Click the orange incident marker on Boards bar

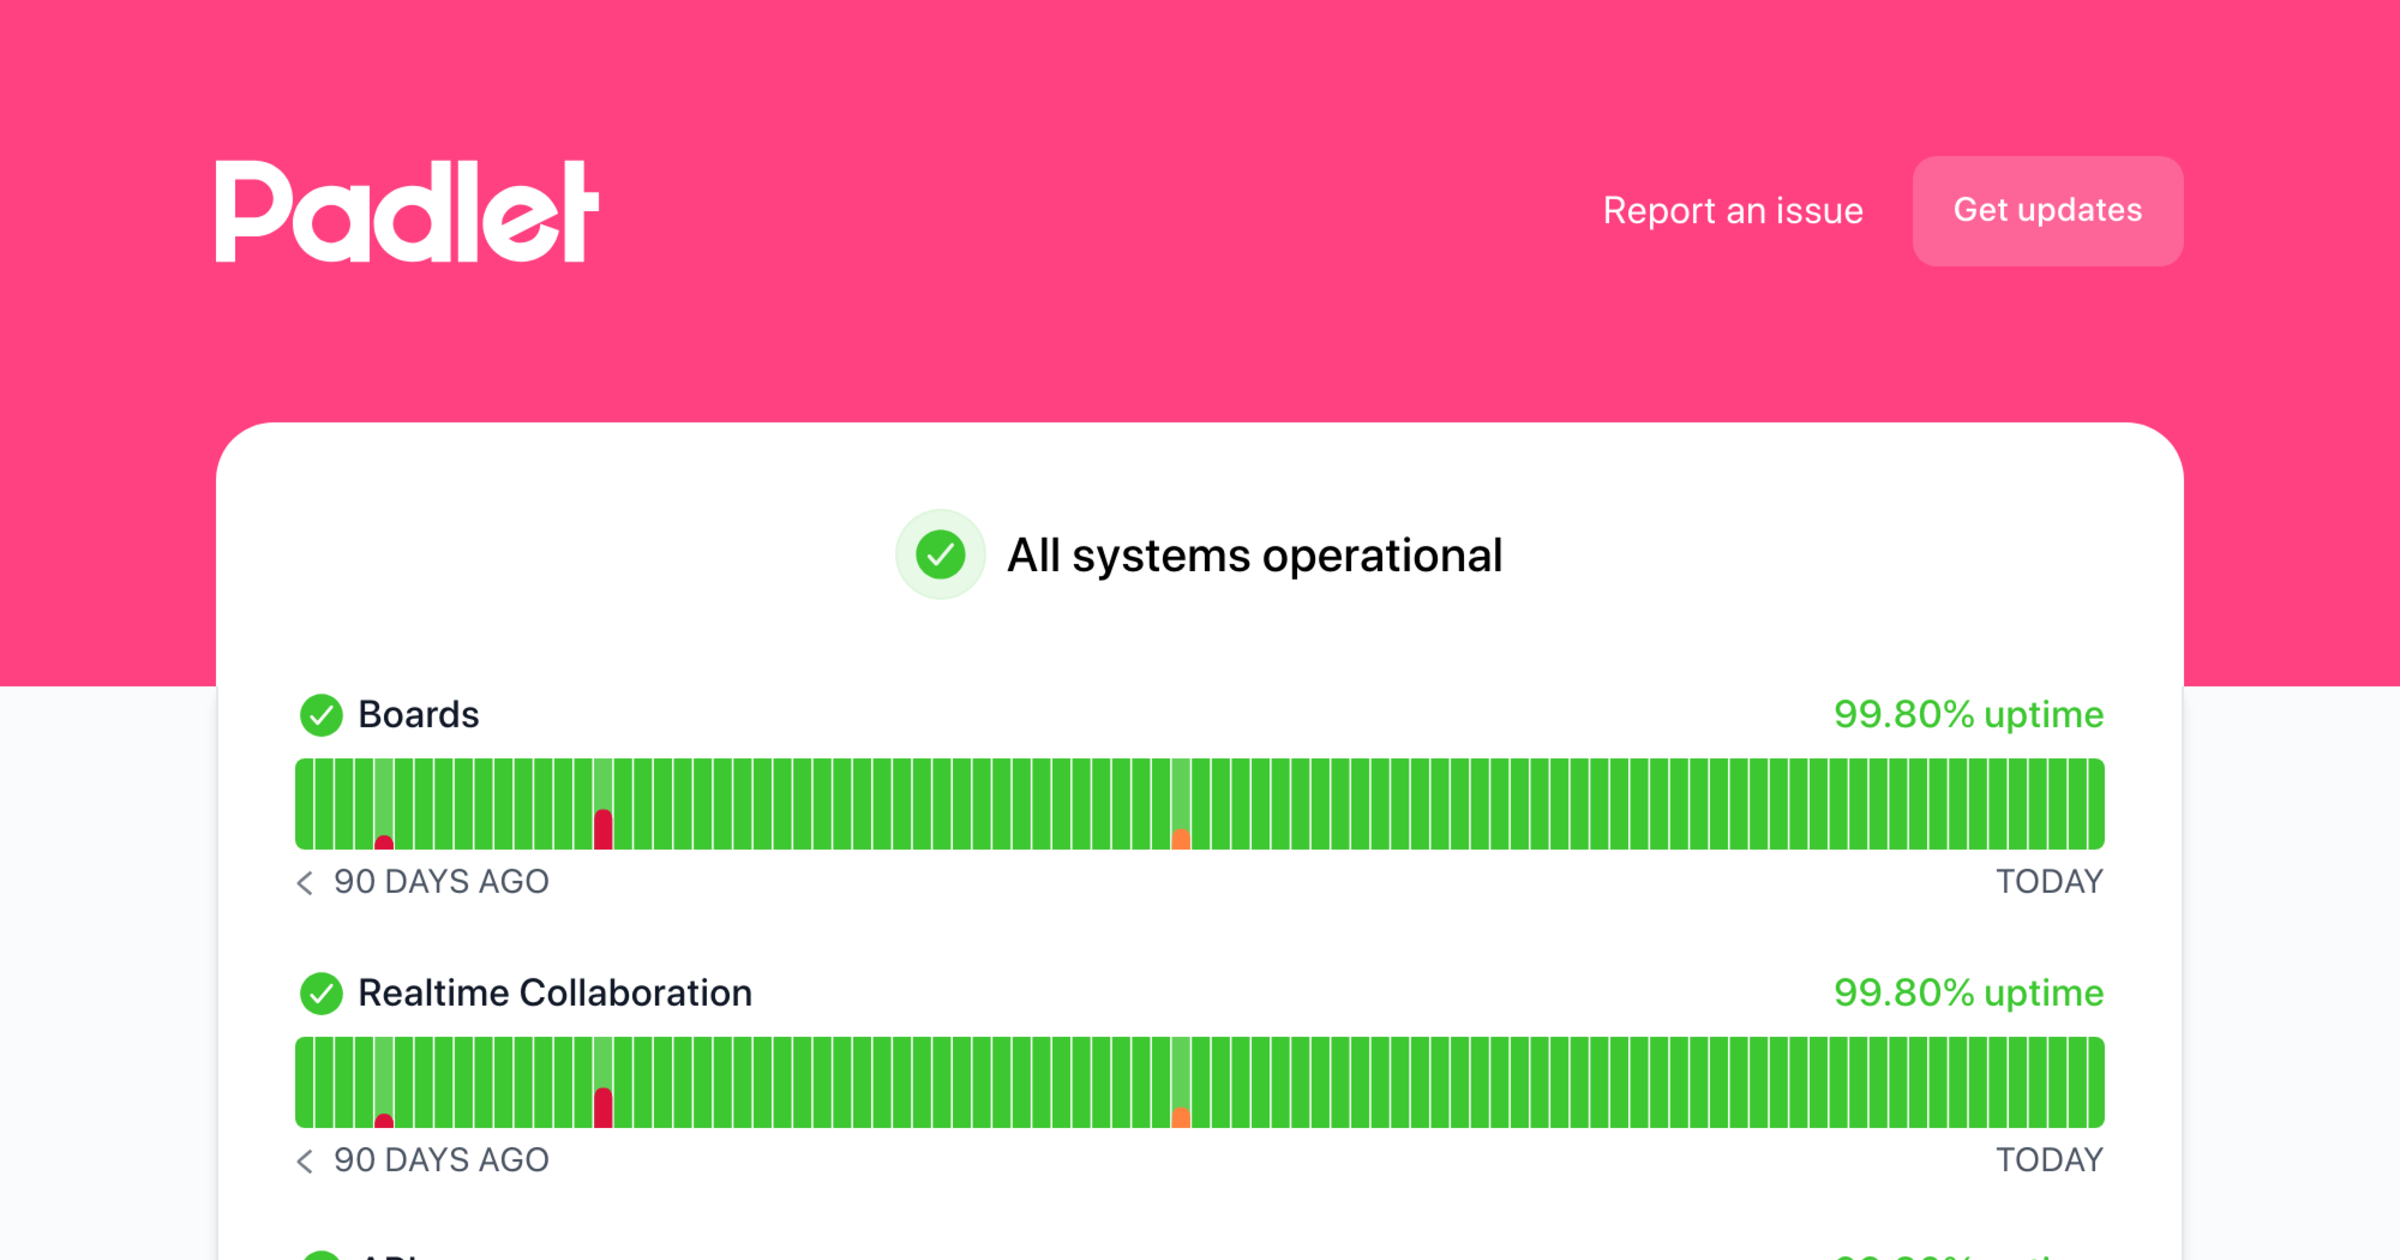(x=1182, y=838)
